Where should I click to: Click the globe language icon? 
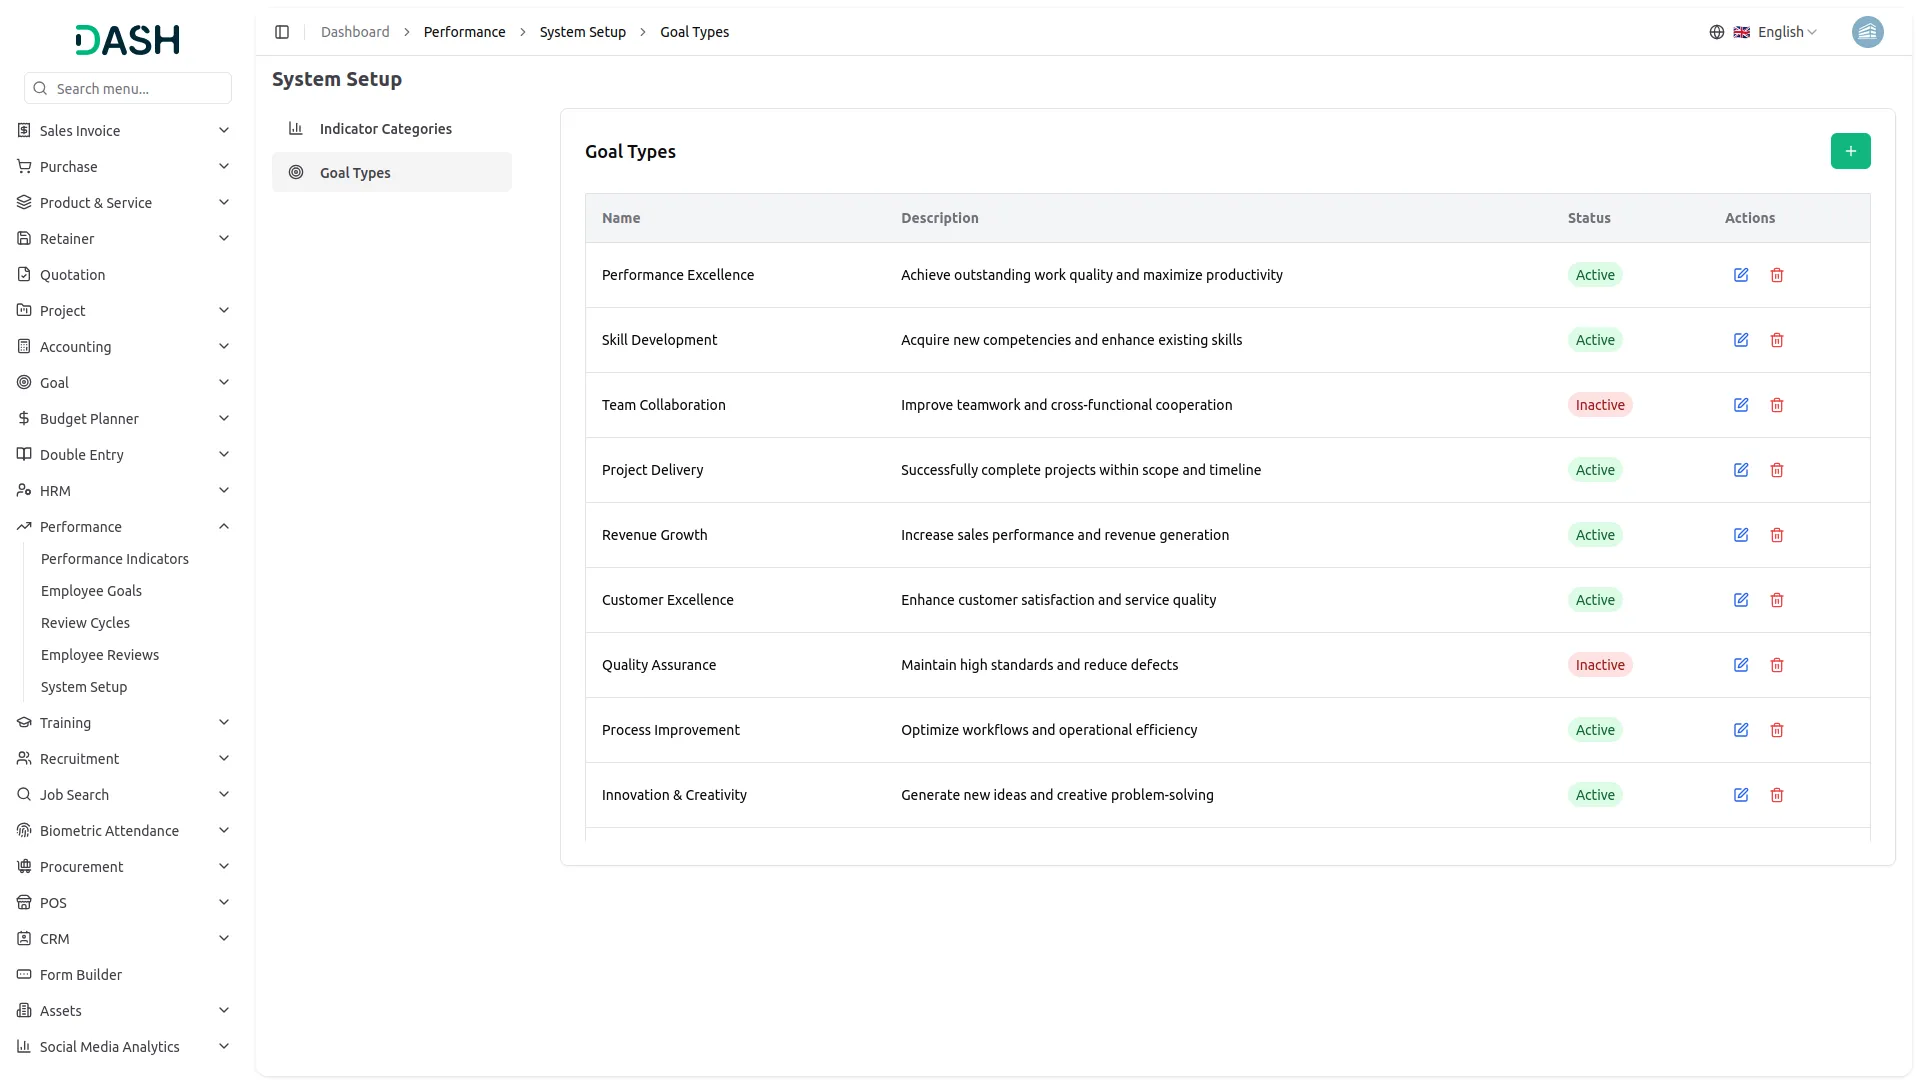click(x=1717, y=32)
